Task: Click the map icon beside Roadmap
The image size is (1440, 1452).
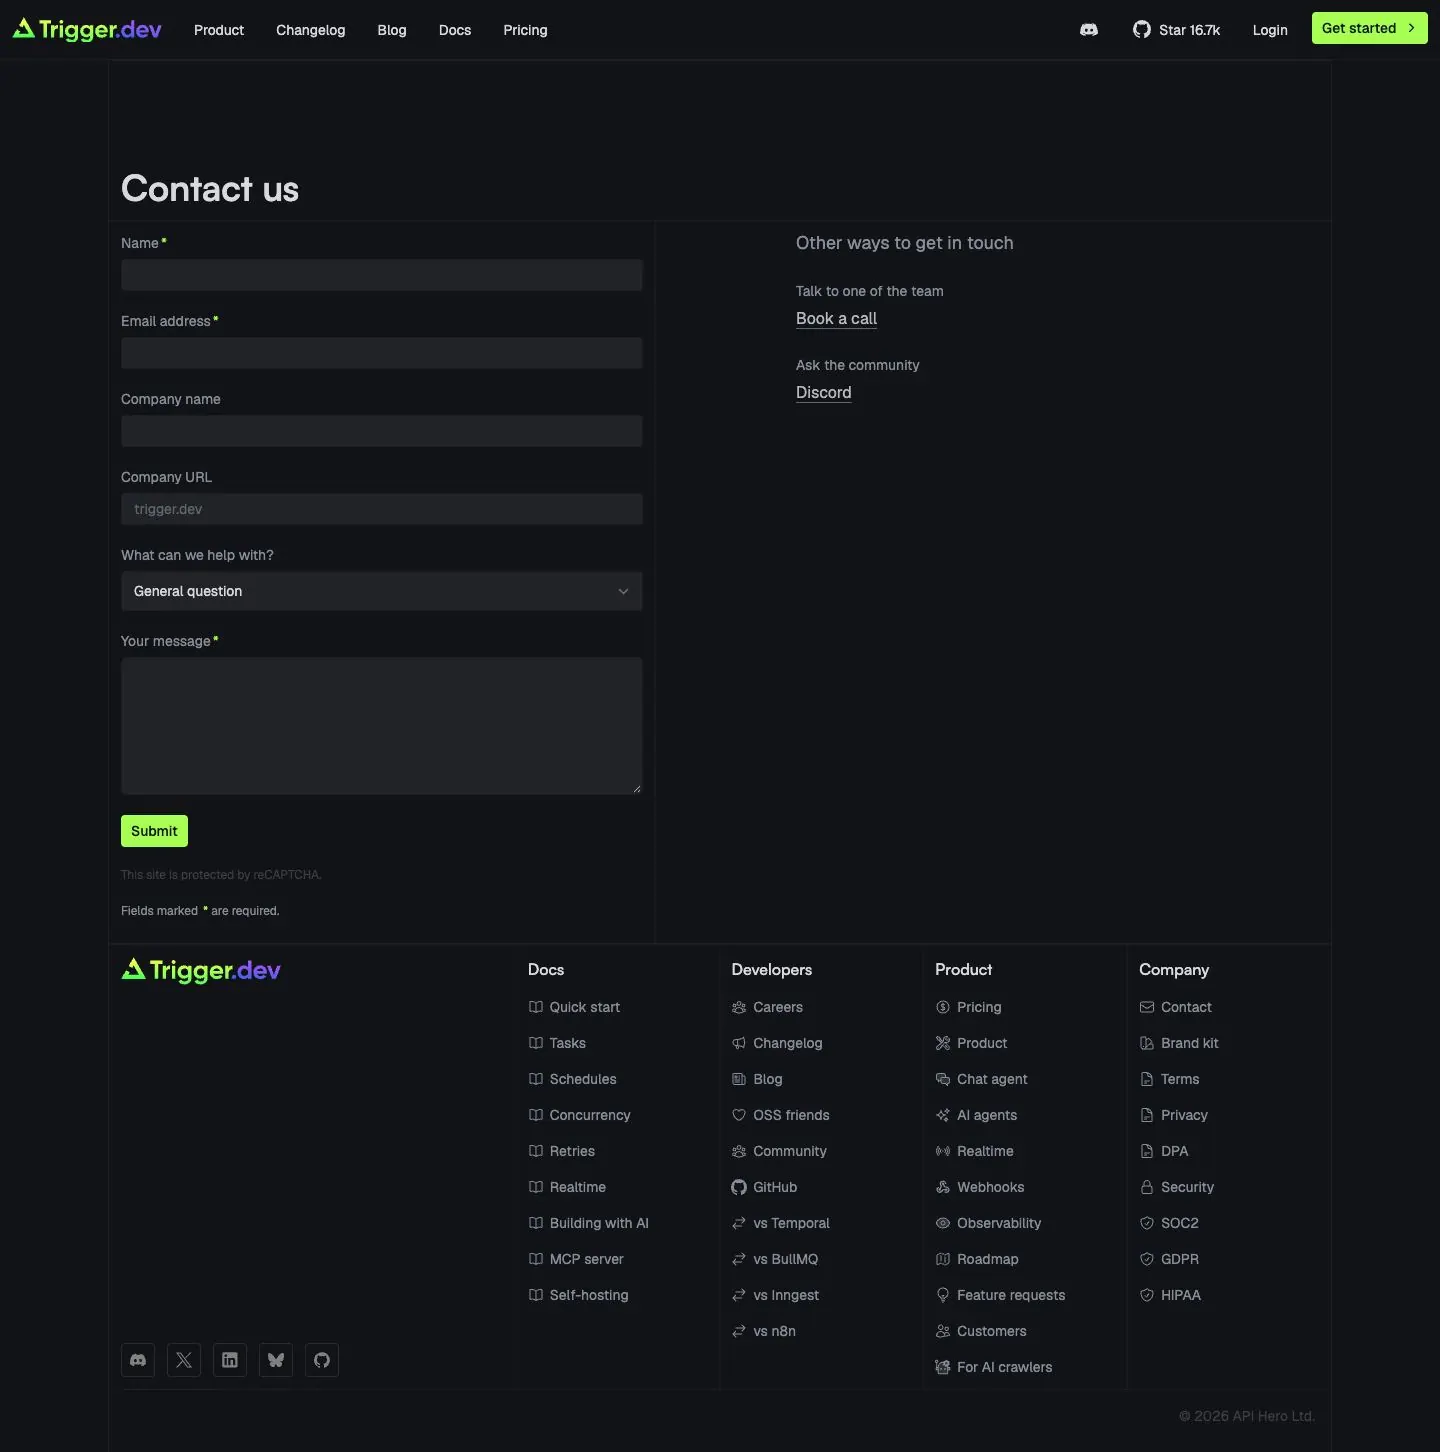Action: coord(943,1259)
